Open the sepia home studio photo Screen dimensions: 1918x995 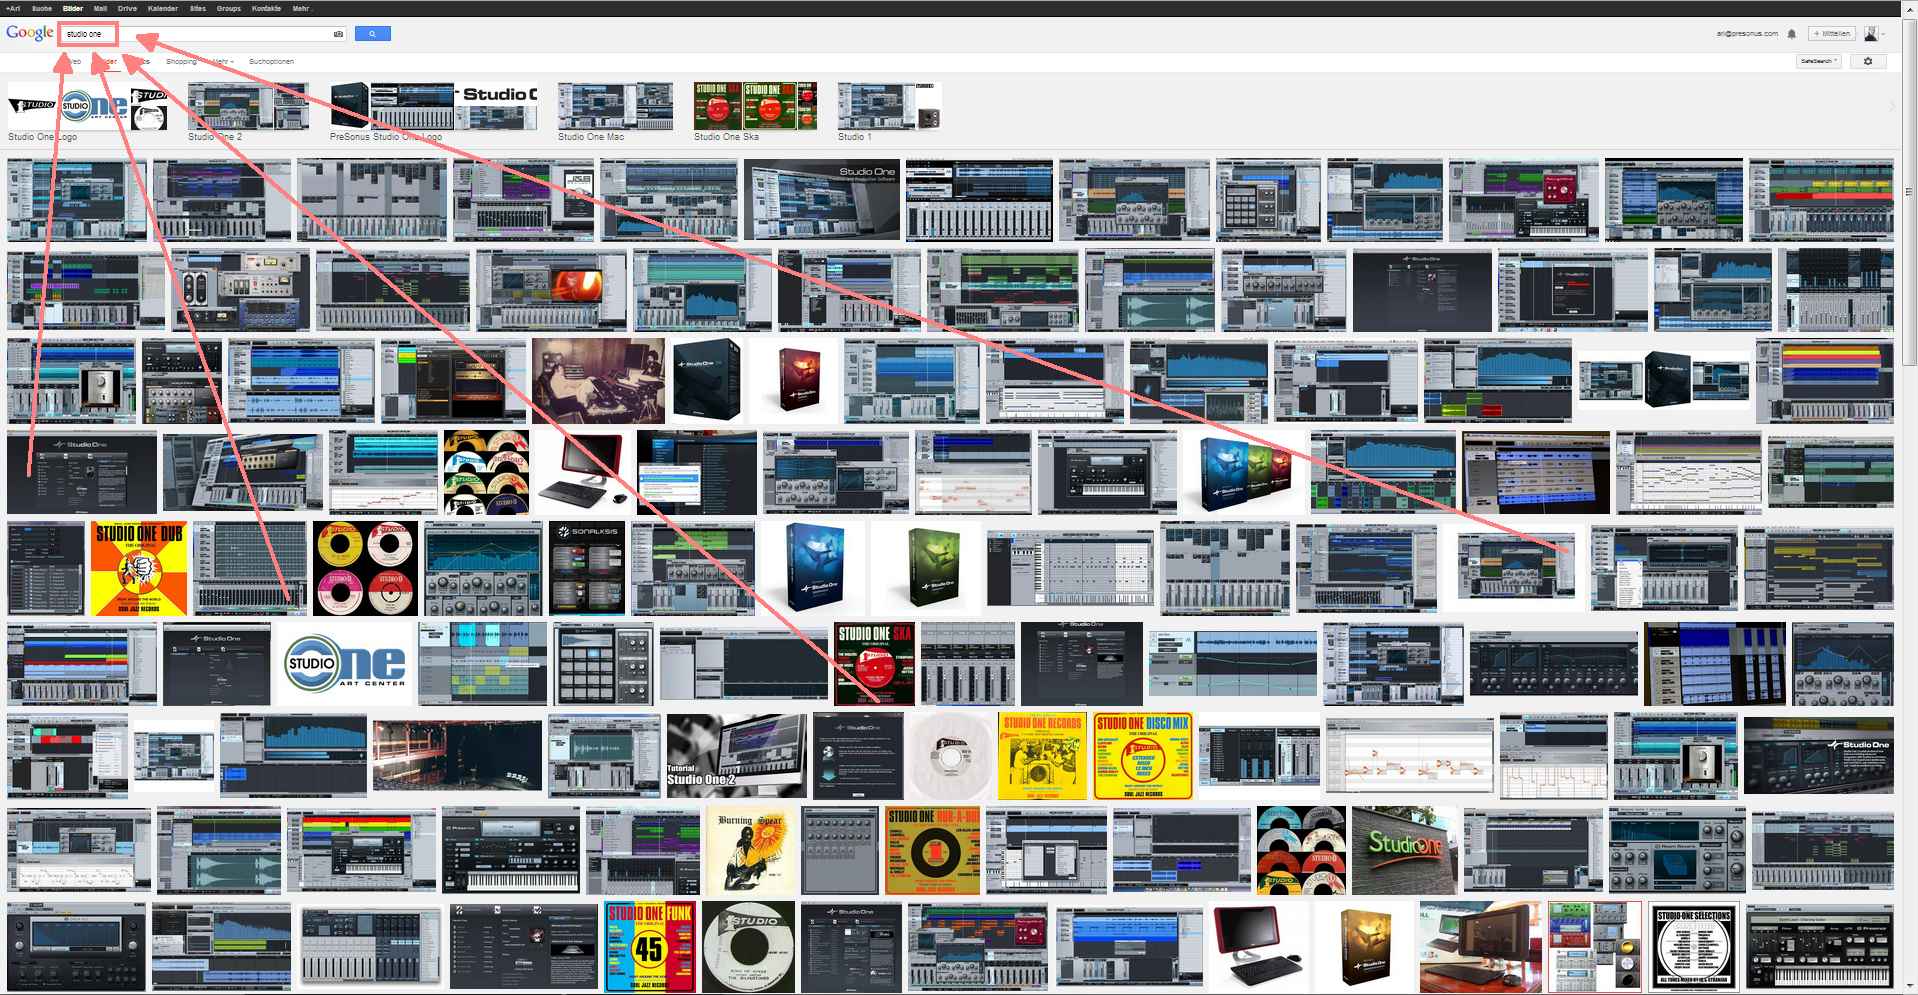click(x=598, y=380)
